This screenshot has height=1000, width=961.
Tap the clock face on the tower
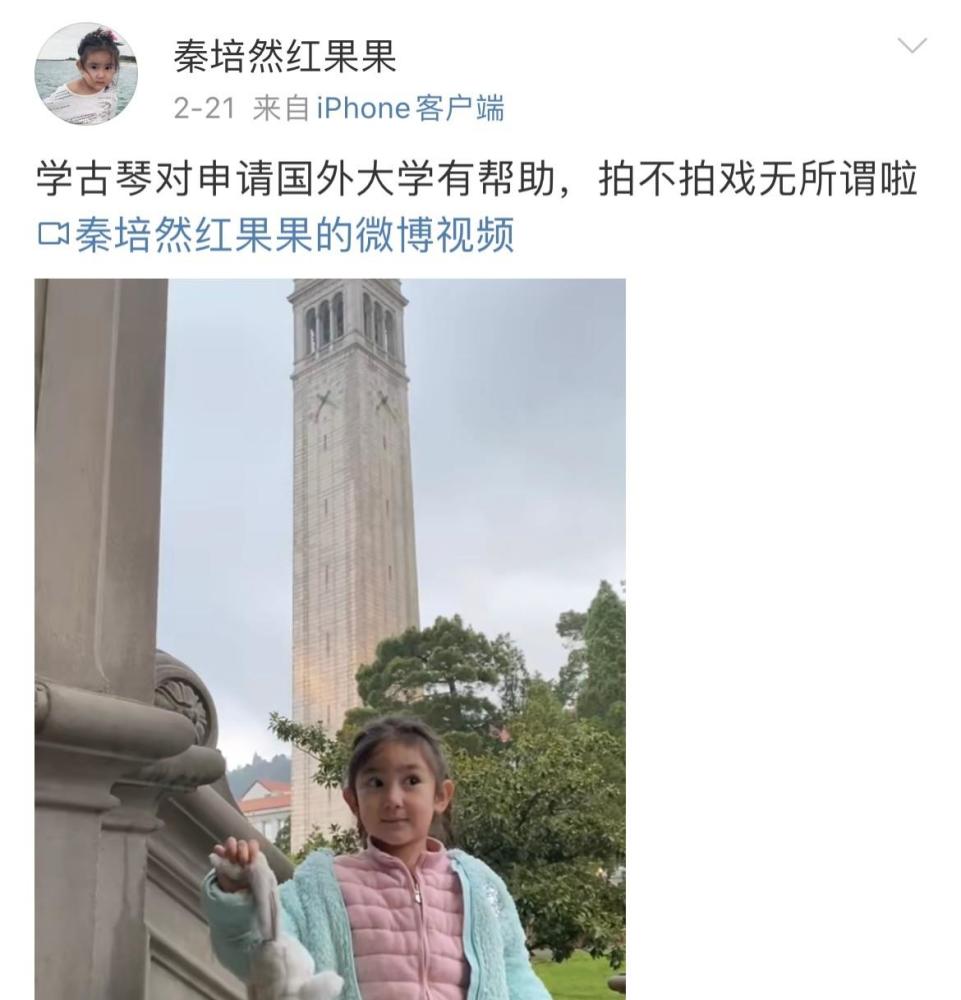325,404
